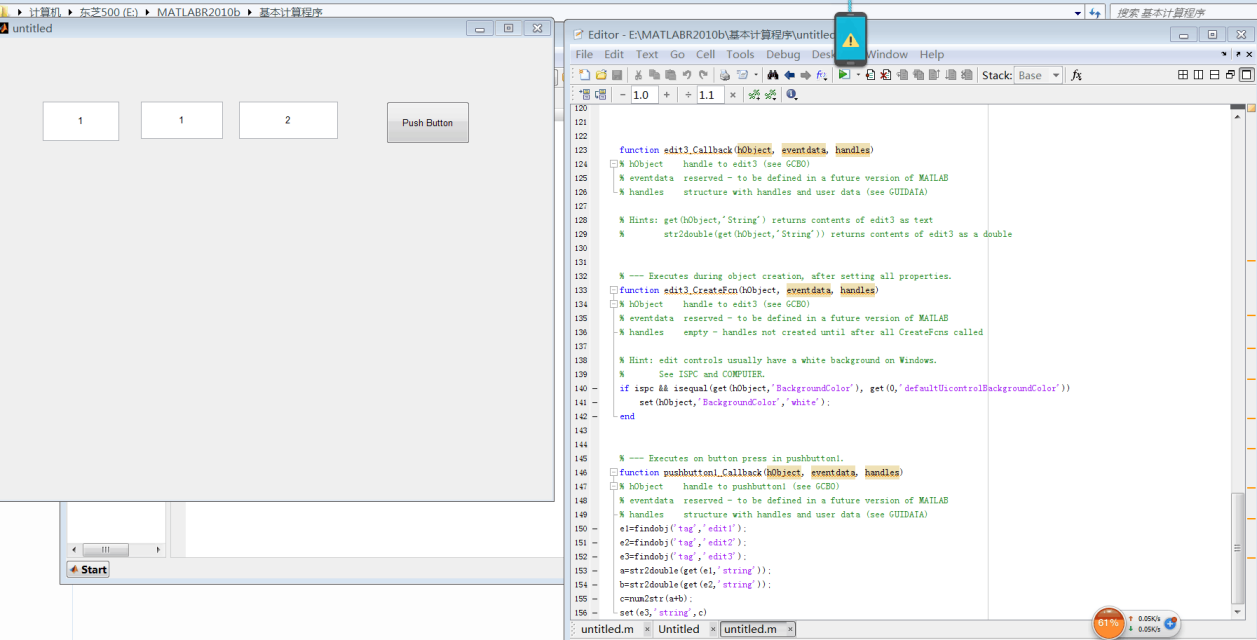1257x640 pixels.
Task: Click the Back navigation arrow icon
Action: pos(789,75)
